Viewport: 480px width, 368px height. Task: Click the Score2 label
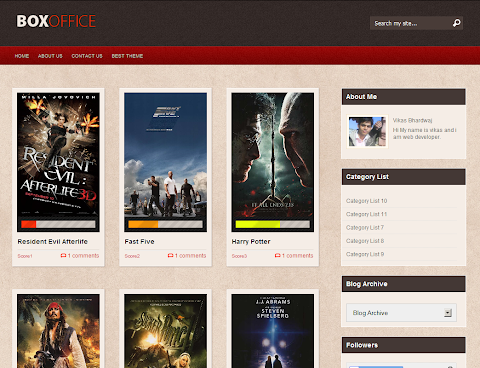tap(132, 256)
